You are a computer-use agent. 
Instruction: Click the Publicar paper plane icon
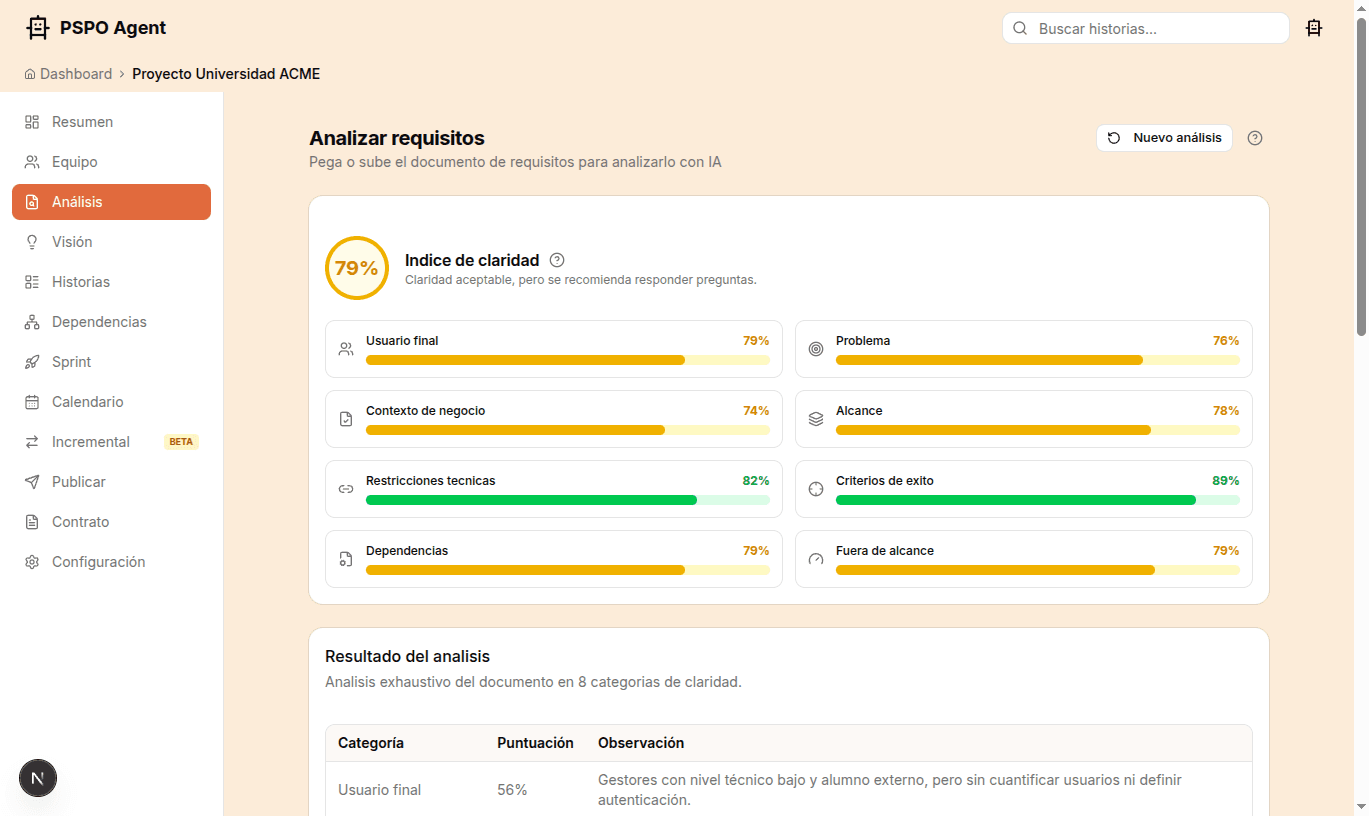[31, 481]
